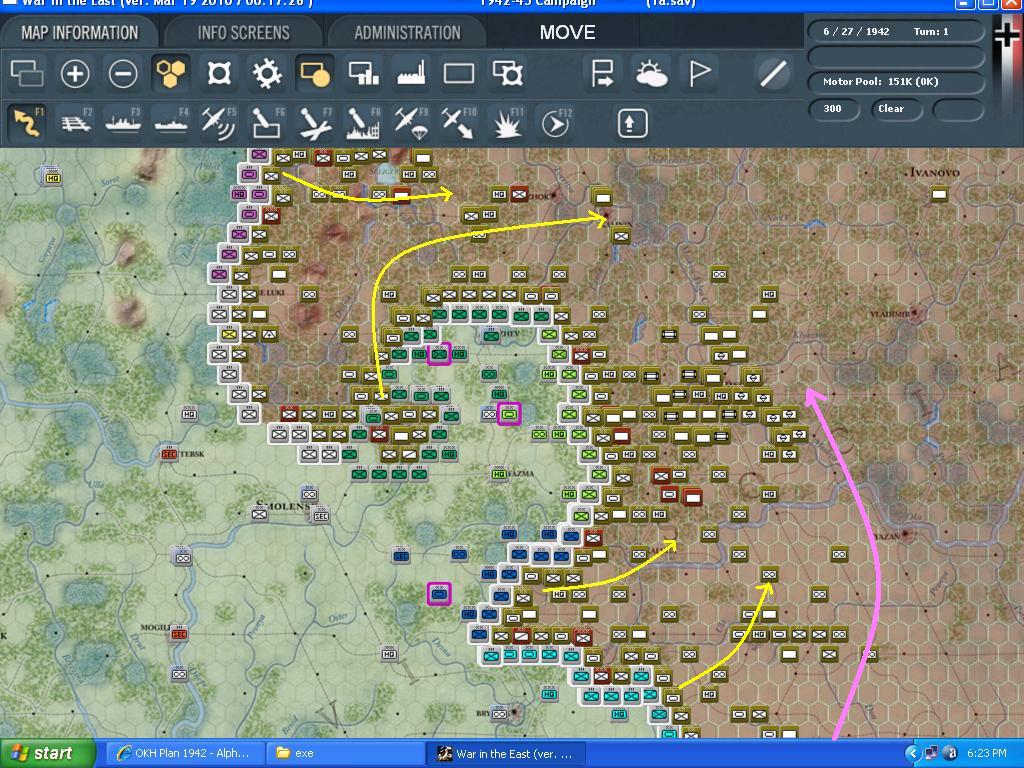Select the F10 air transfer mode

coord(460,123)
